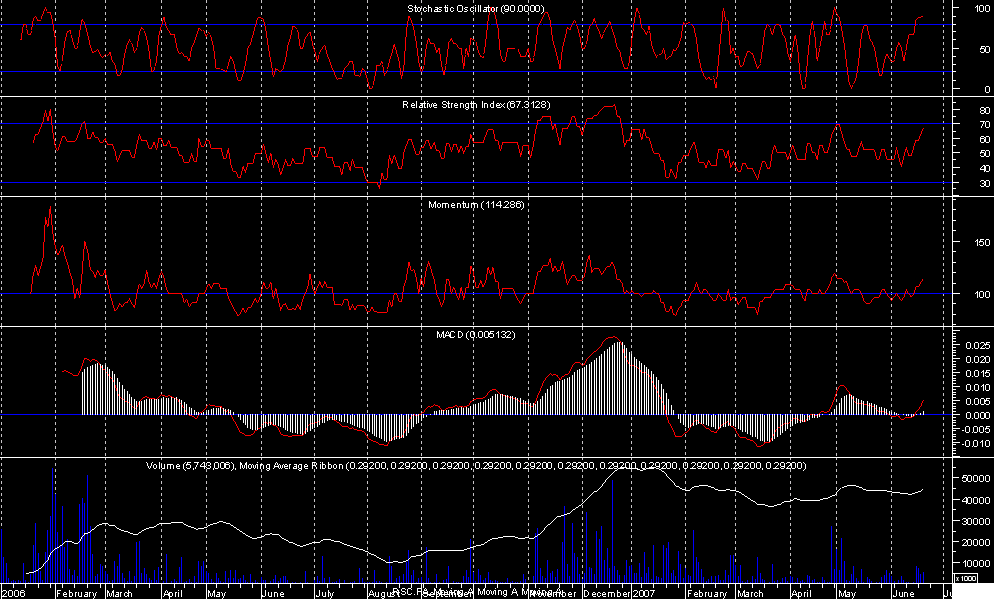Click the February label on the date axis
Viewport: 994px width, 599px height.
[x=77, y=592]
